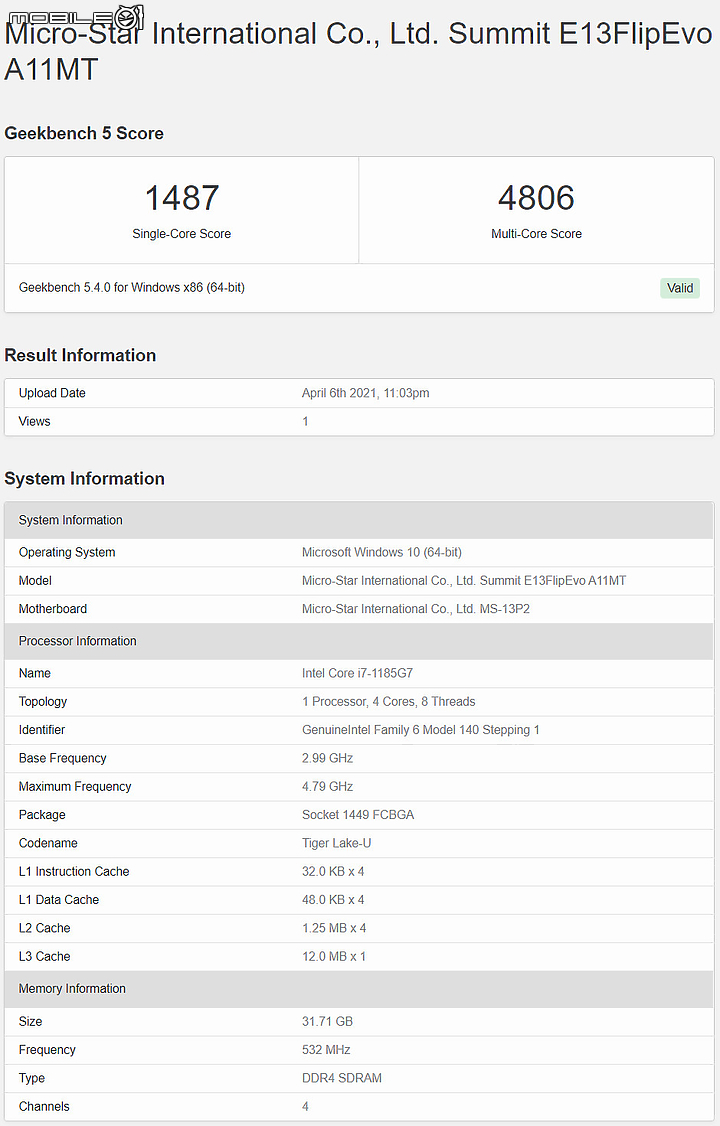
Task: Click the System Information table header row
Action: [359, 520]
